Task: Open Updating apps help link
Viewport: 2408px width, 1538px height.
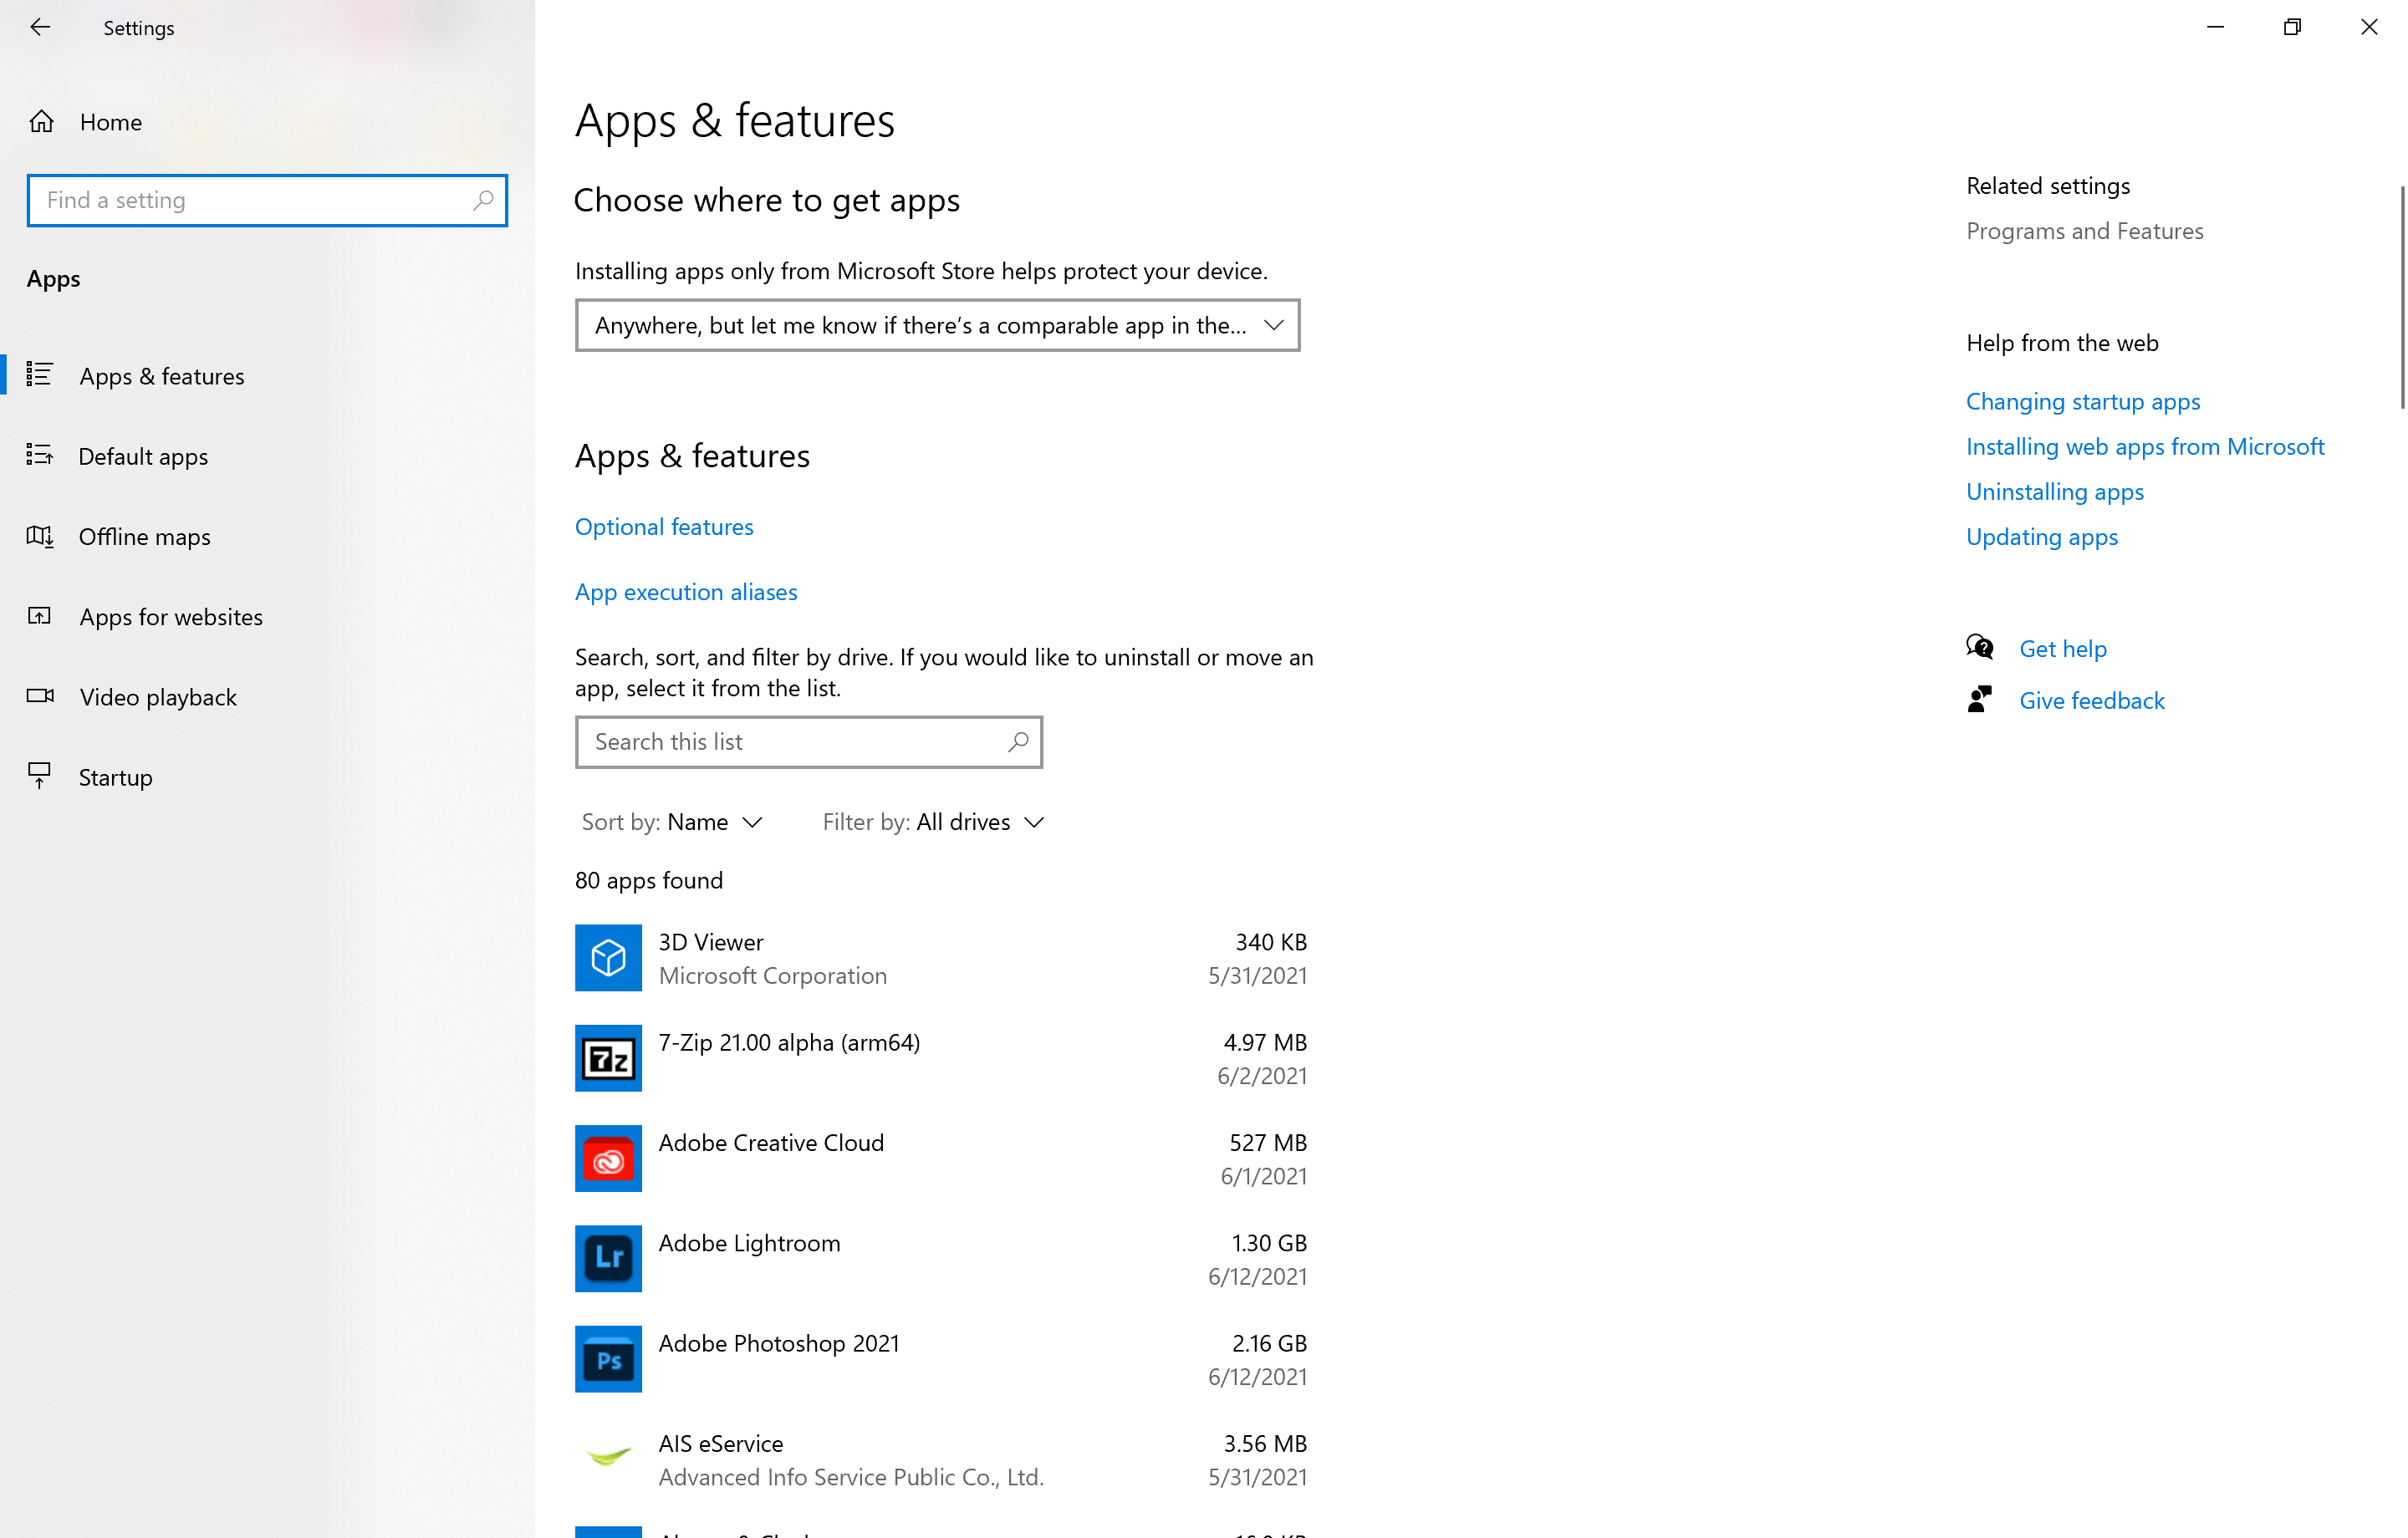Action: pos(2042,536)
